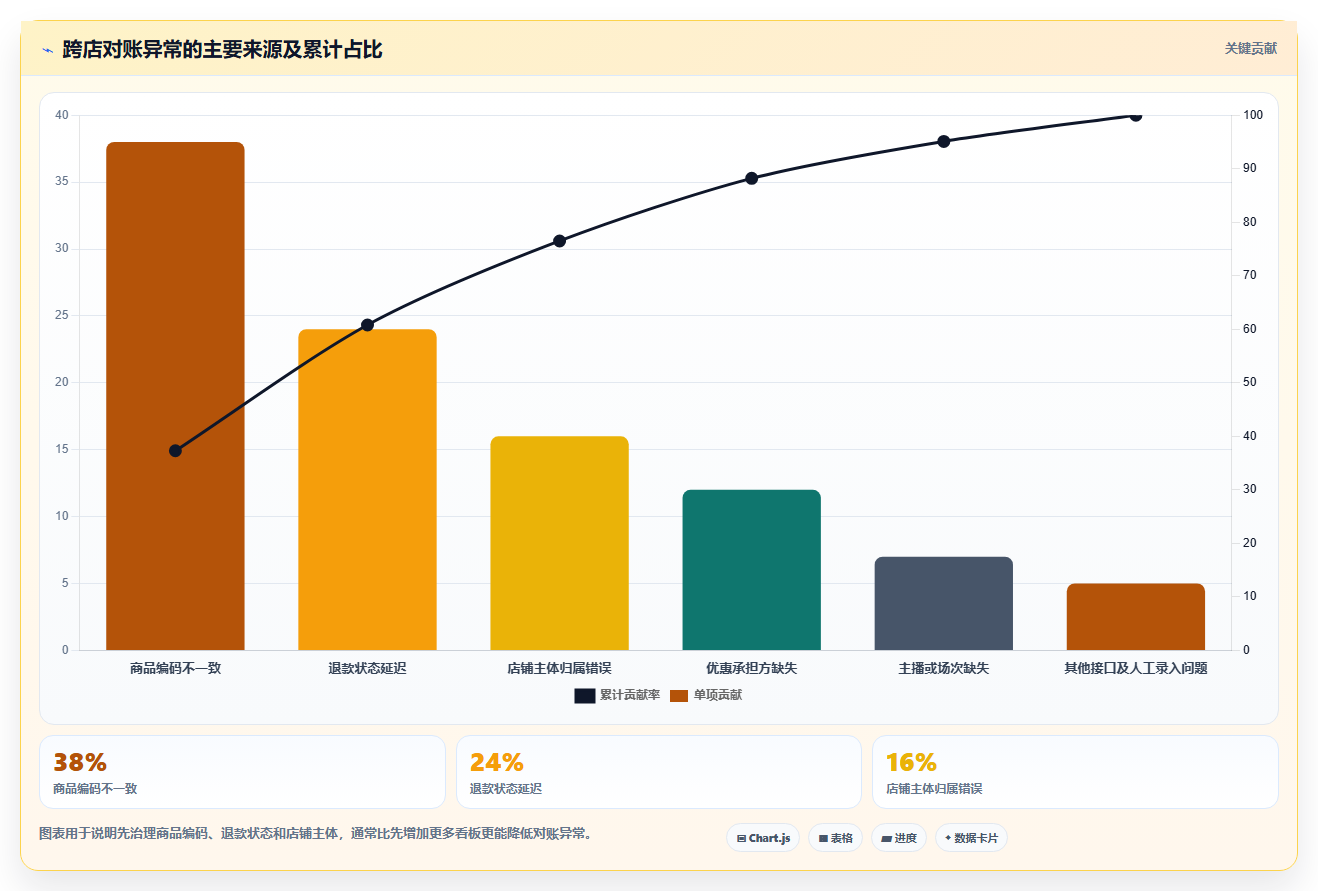Viewport: 1318px width, 891px height.
Task: Click the x-axis label 店铺主体归属错误
Action: coord(559,668)
